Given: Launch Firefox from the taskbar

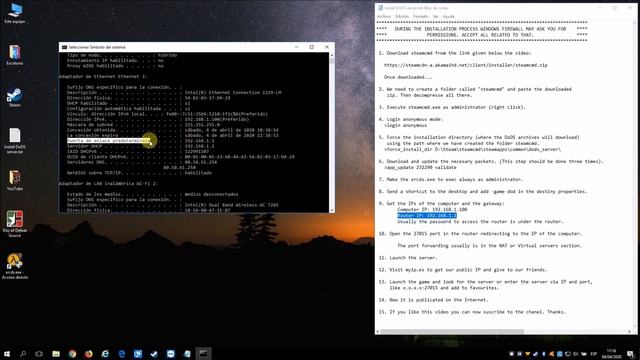Looking at the screenshot, I should (x=89, y=353).
